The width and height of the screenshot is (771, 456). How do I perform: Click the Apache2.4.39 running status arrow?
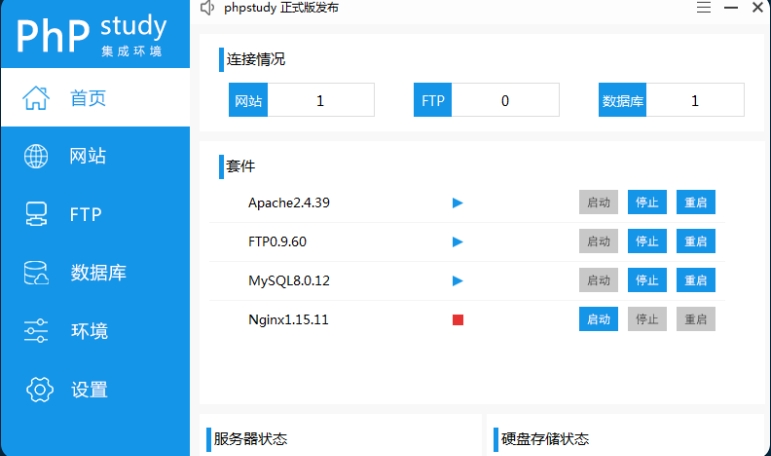pos(458,203)
